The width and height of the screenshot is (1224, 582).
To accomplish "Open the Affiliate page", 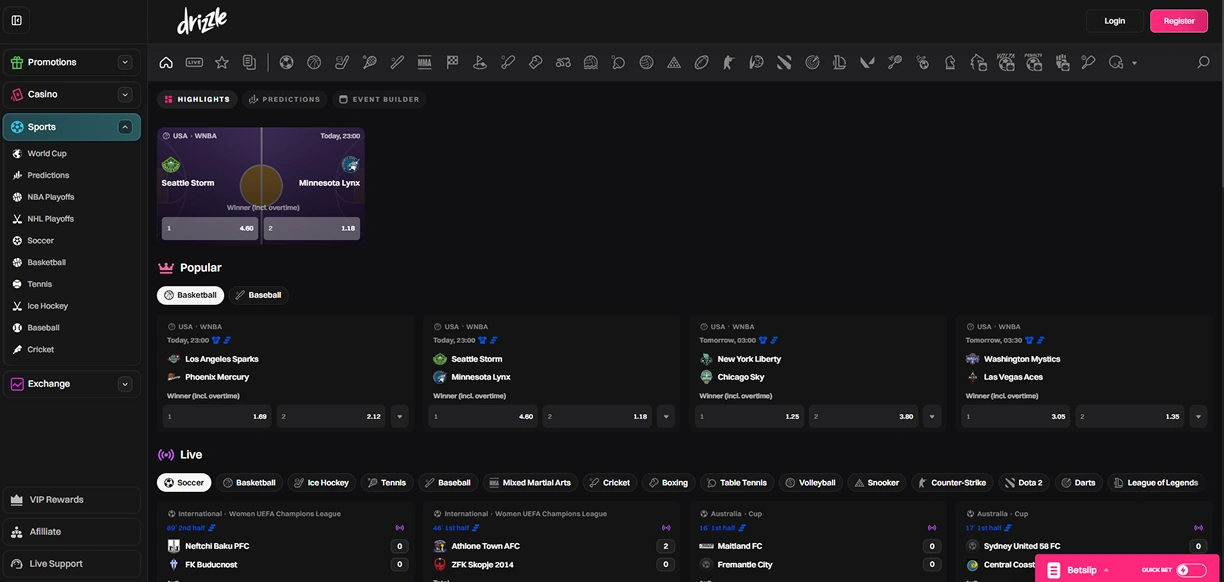I will click(71, 531).
